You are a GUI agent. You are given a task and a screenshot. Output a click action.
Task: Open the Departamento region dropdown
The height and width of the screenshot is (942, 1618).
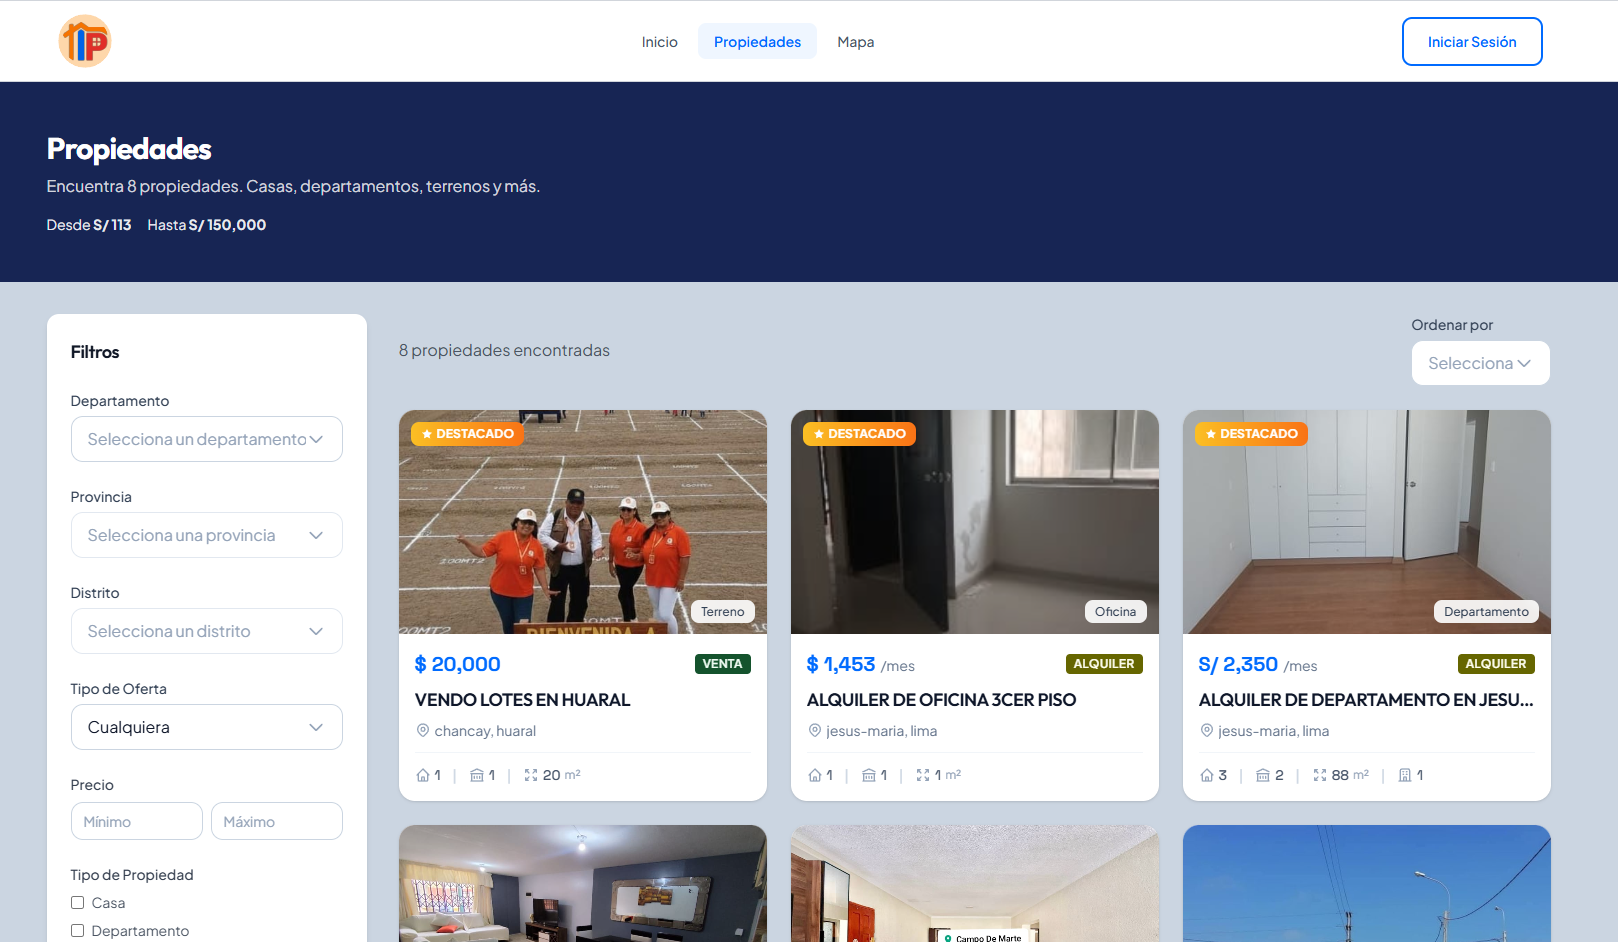tap(207, 439)
